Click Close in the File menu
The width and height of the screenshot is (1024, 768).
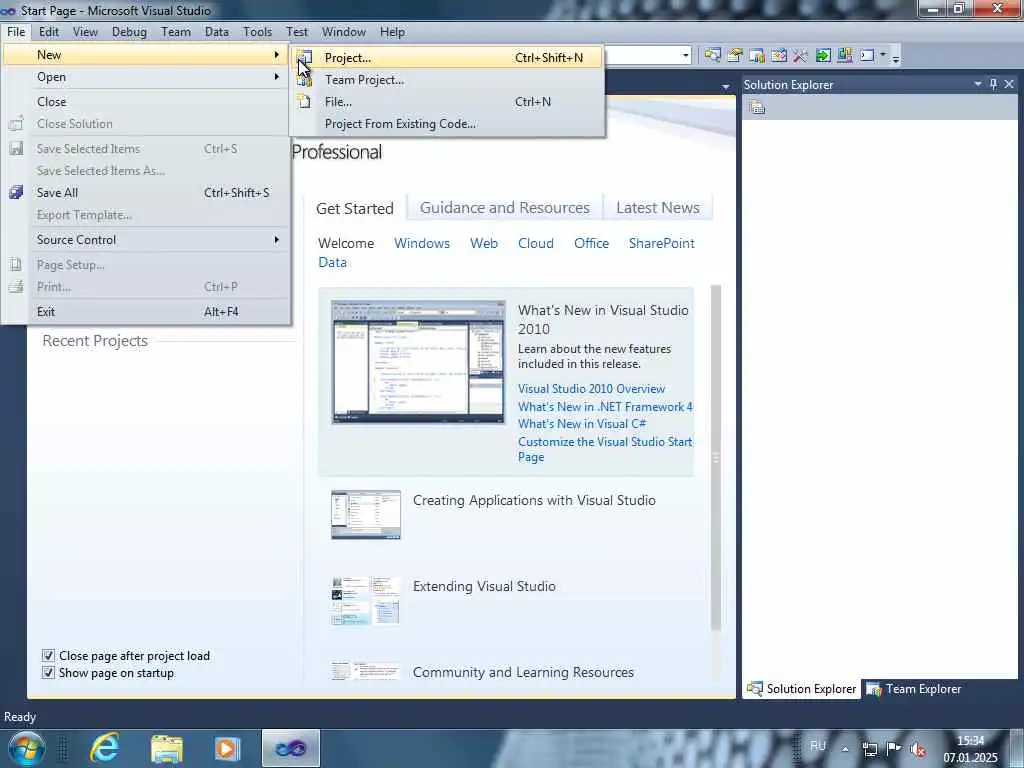[146, 102]
